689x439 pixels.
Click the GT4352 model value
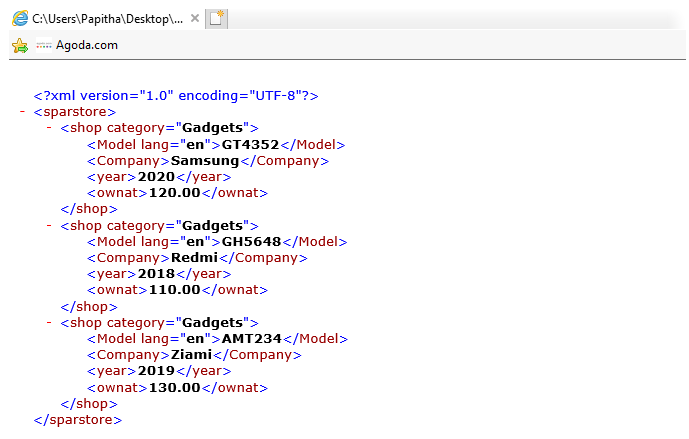point(250,144)
